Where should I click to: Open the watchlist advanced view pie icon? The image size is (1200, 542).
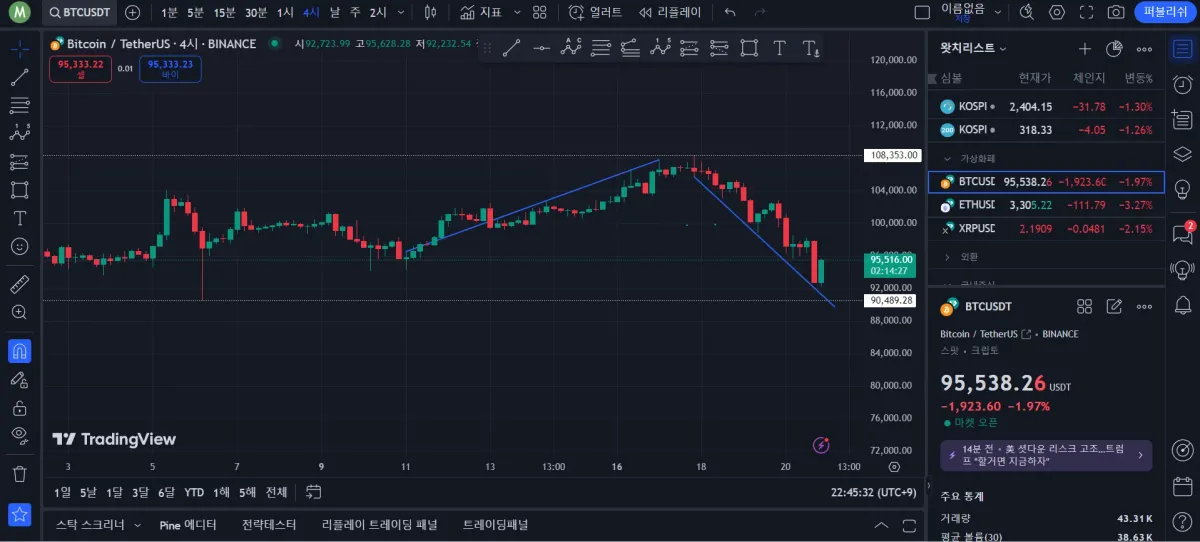[x=1114, y=48]
